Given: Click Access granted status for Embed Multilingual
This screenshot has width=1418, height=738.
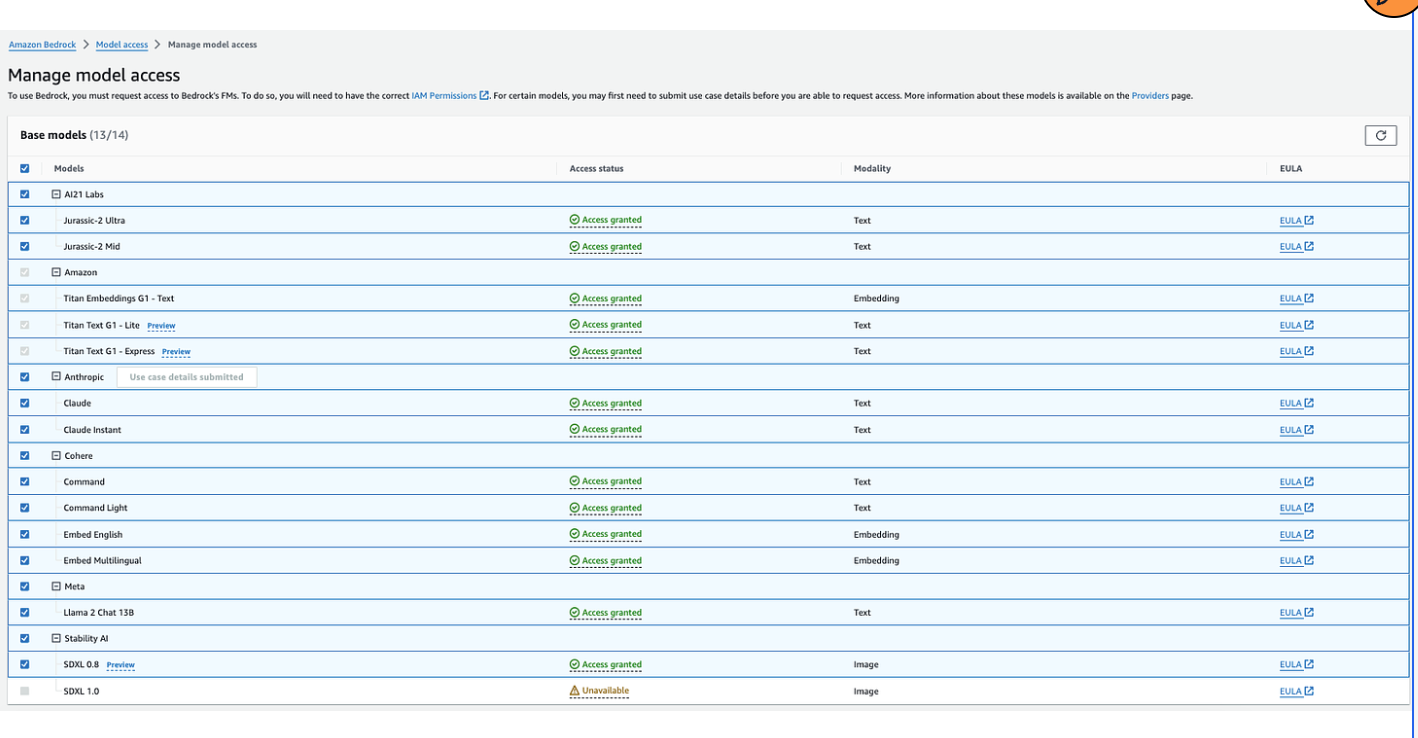Looking at the screenshot, I should pos(606,560).
